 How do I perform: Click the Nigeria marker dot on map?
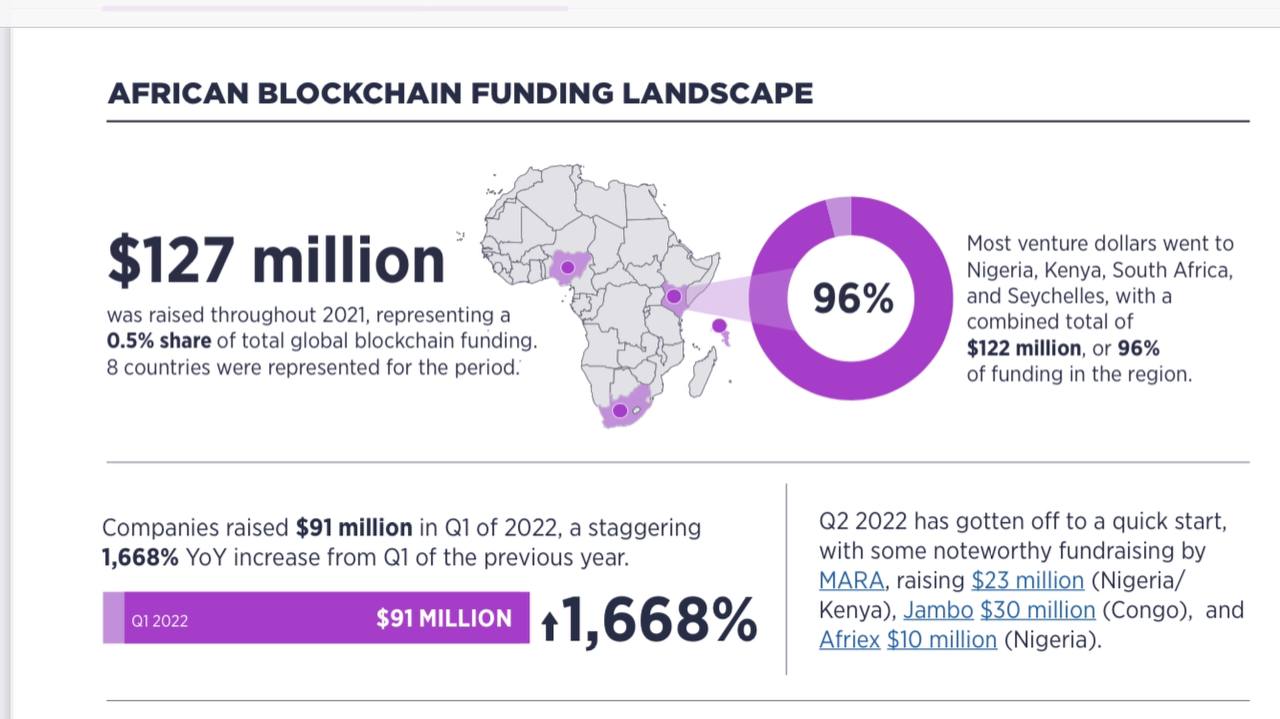point(567,267)
